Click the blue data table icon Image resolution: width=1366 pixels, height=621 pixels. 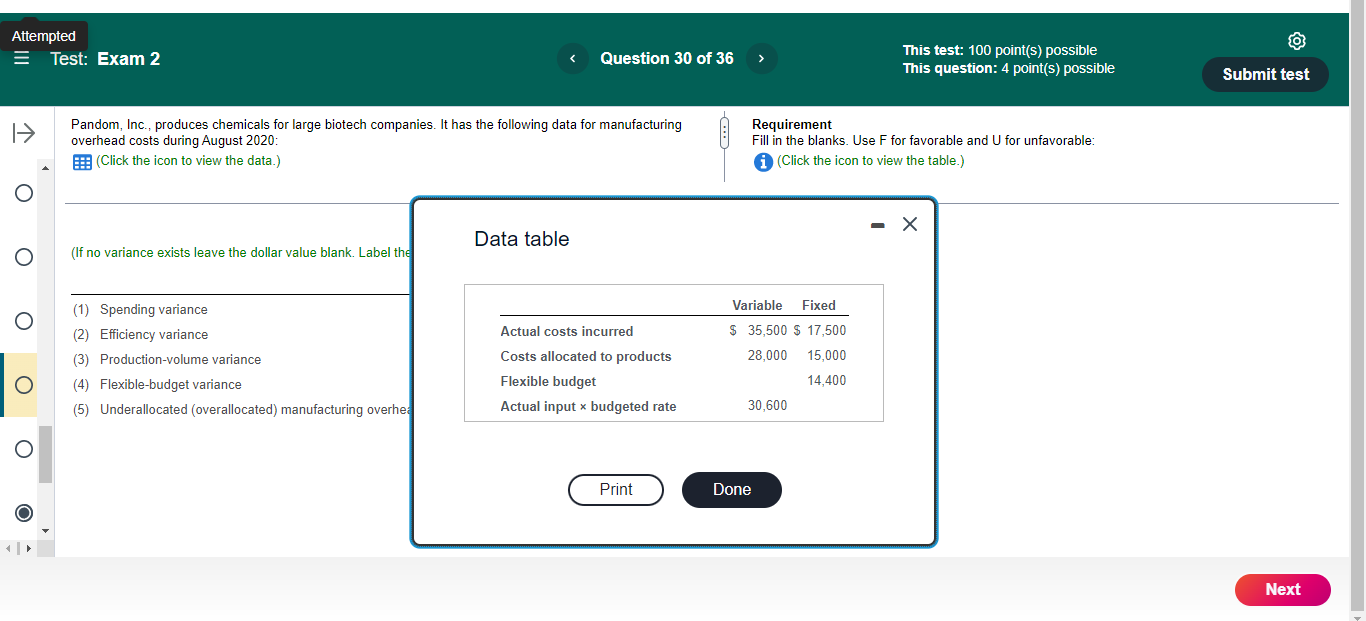tap(81, 160)
